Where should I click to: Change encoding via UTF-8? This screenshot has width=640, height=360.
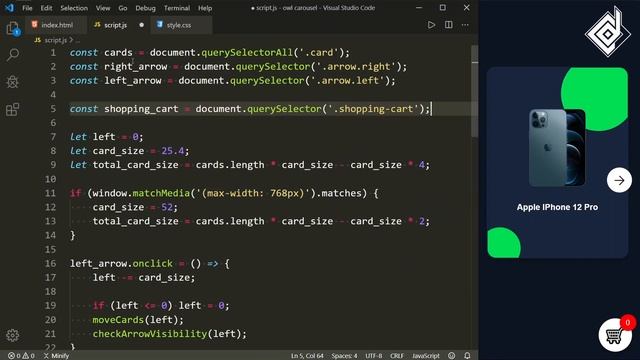(373, 356)
